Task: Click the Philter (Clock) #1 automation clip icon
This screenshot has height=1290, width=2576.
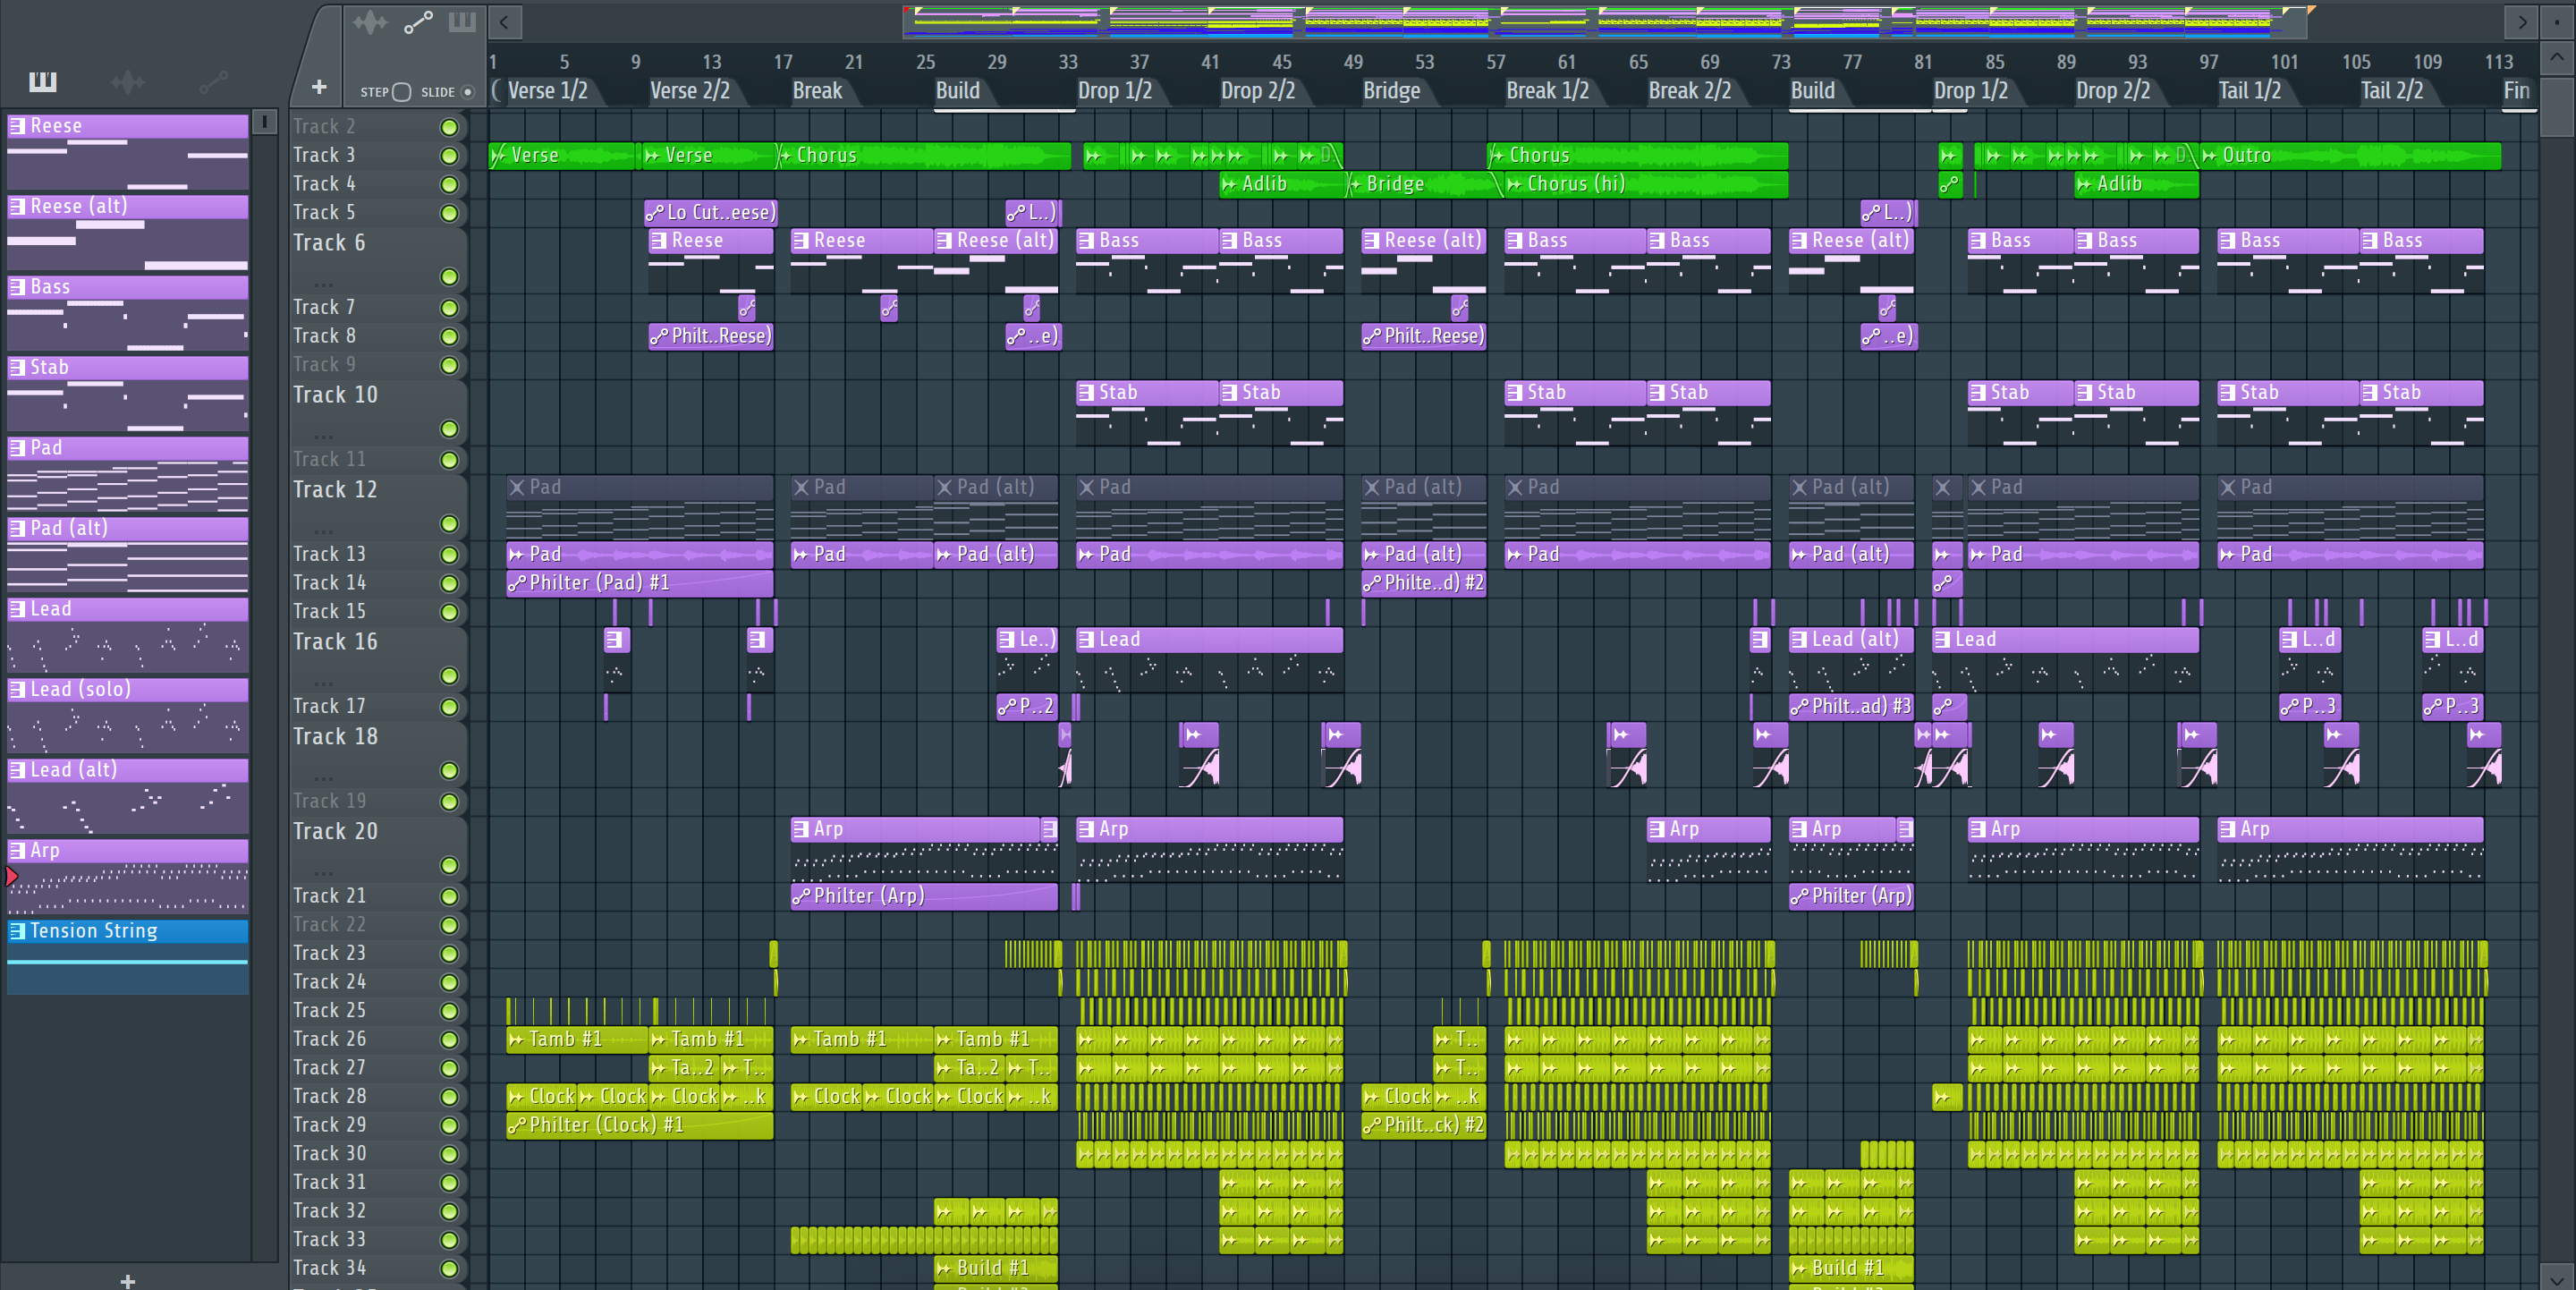Action: click(516, 1126)
